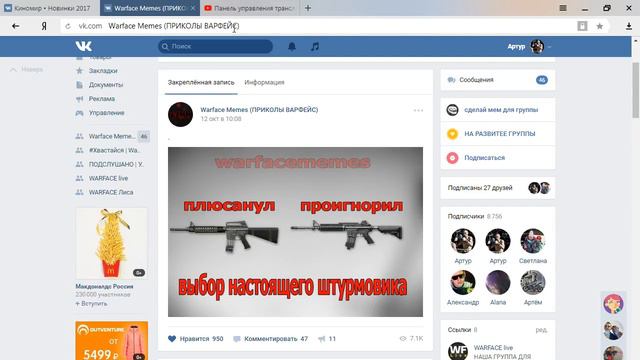The image size is (640, 360).
Task: Click the Управление gamepad sidebar icon
Action: click(x=80, y=113)
